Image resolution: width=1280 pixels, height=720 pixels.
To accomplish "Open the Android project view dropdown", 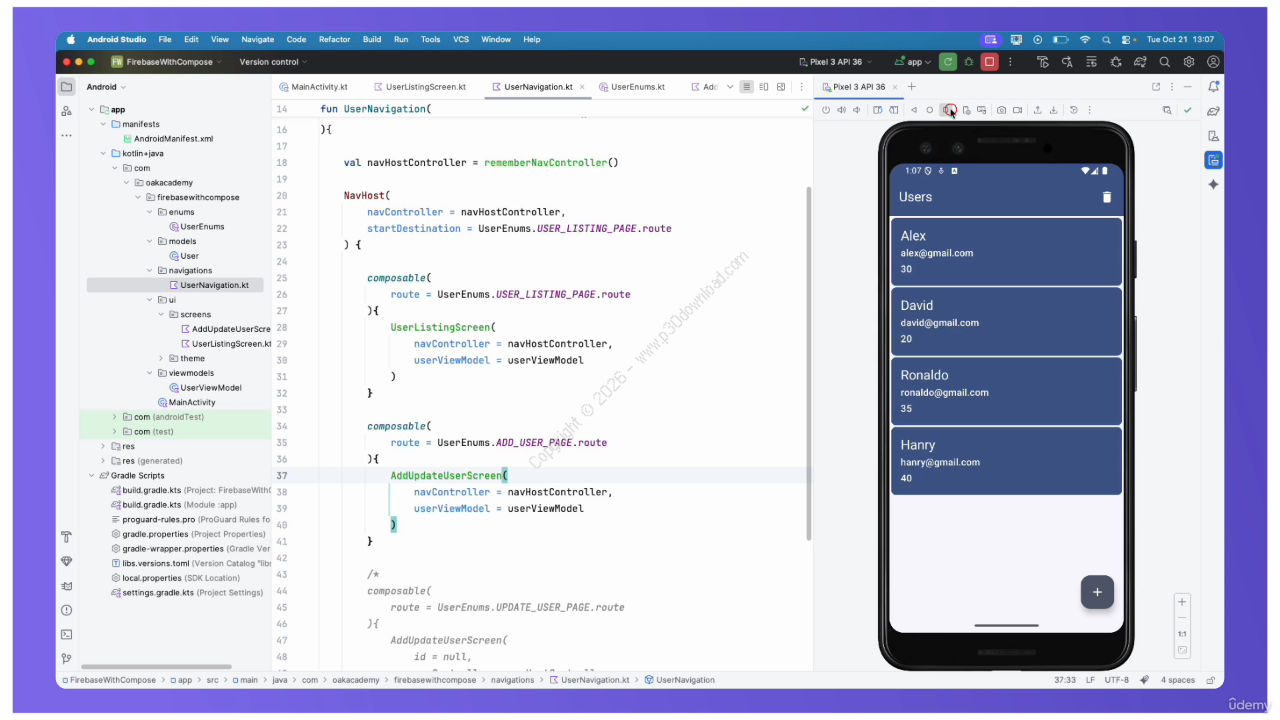I will (x=108, y=87).
